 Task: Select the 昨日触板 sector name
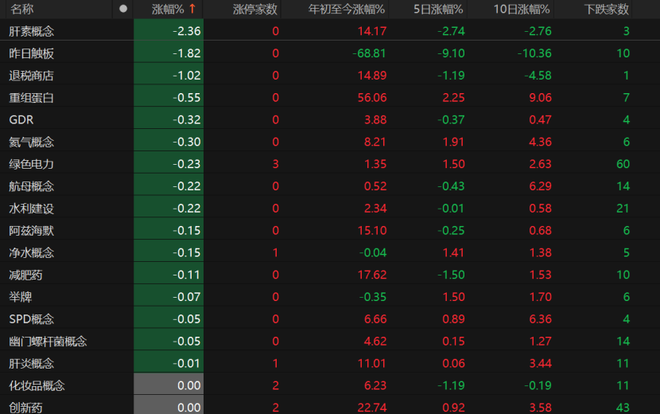(32, 53)
